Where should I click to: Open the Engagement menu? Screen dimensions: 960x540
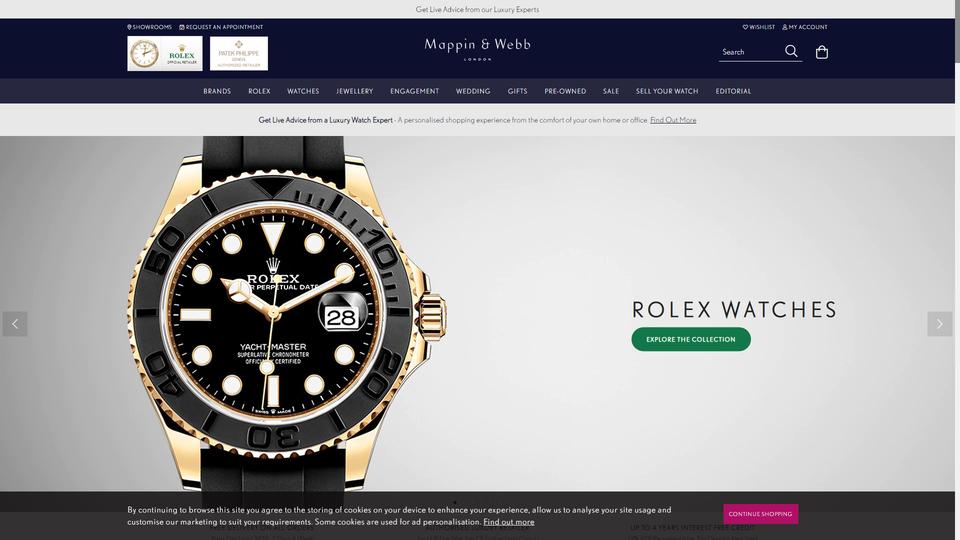click(414, 91)
